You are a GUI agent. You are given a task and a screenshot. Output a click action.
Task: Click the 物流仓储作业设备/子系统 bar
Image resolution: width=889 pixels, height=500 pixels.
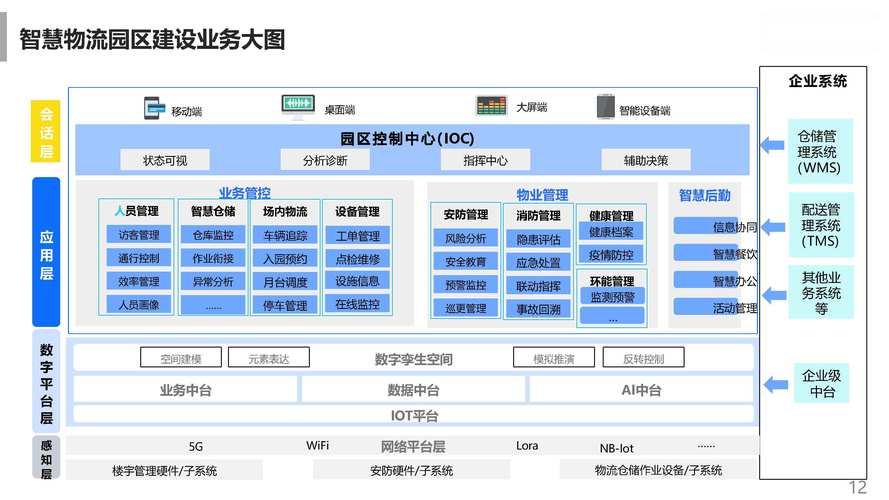[658, 470]
